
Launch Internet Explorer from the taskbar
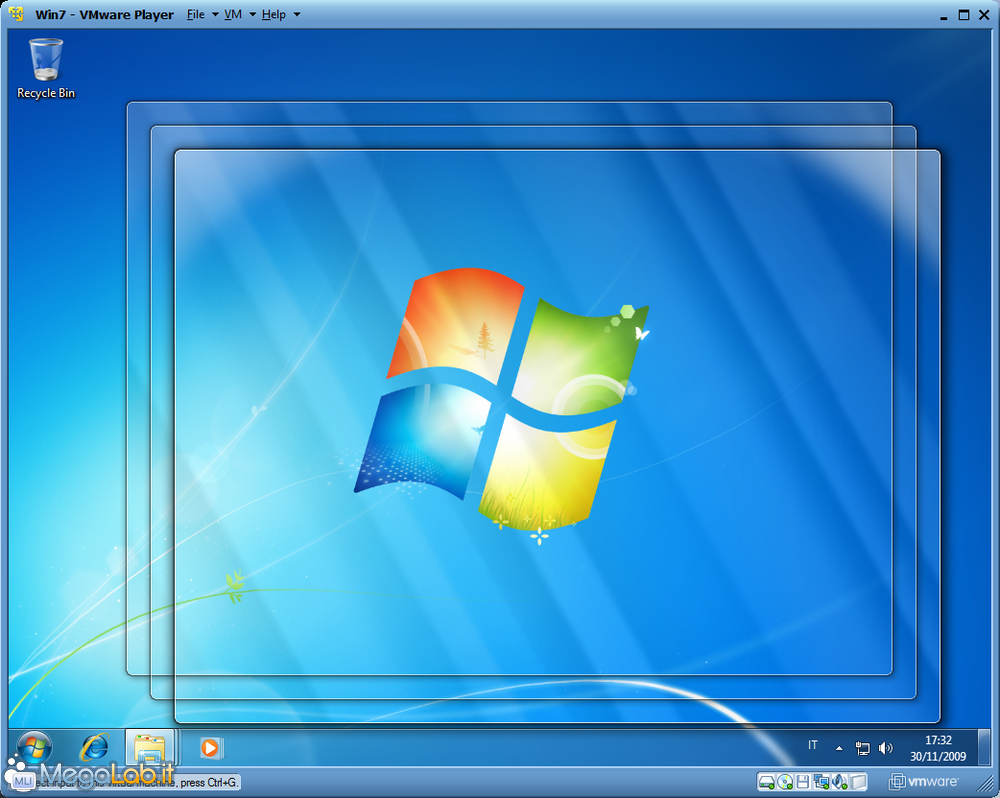94,748
